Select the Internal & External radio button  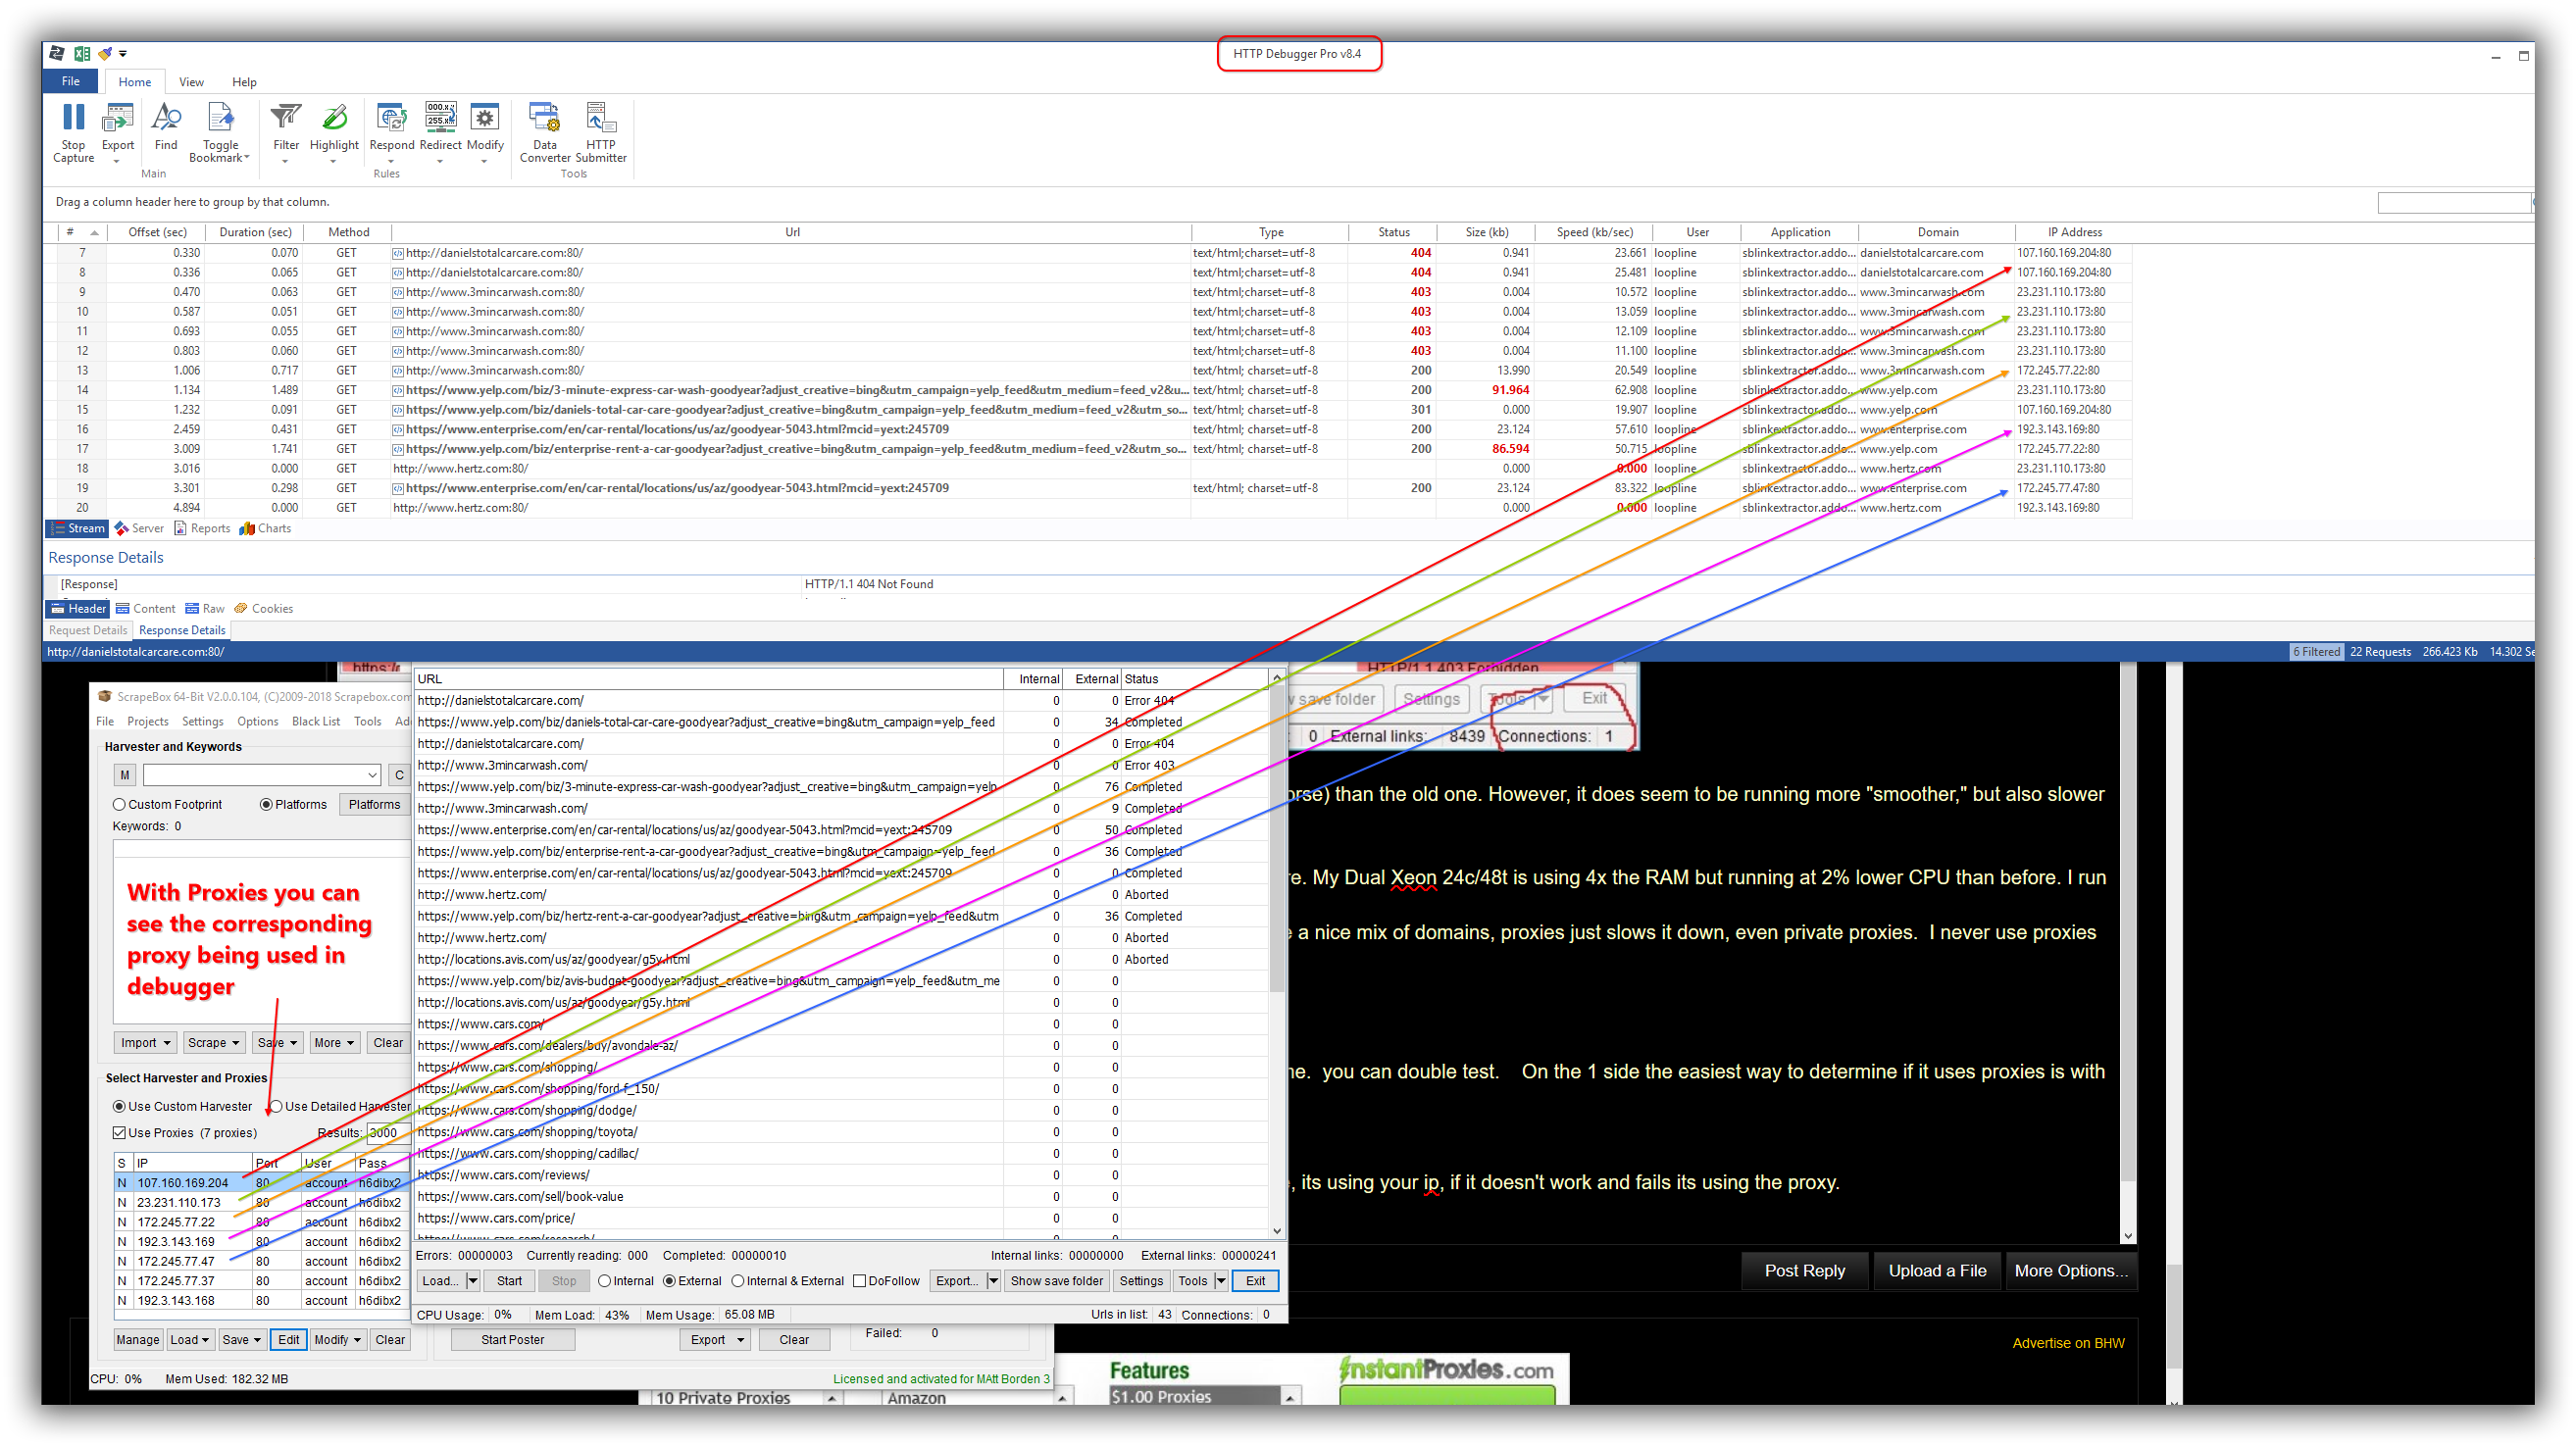[737, 1282]
